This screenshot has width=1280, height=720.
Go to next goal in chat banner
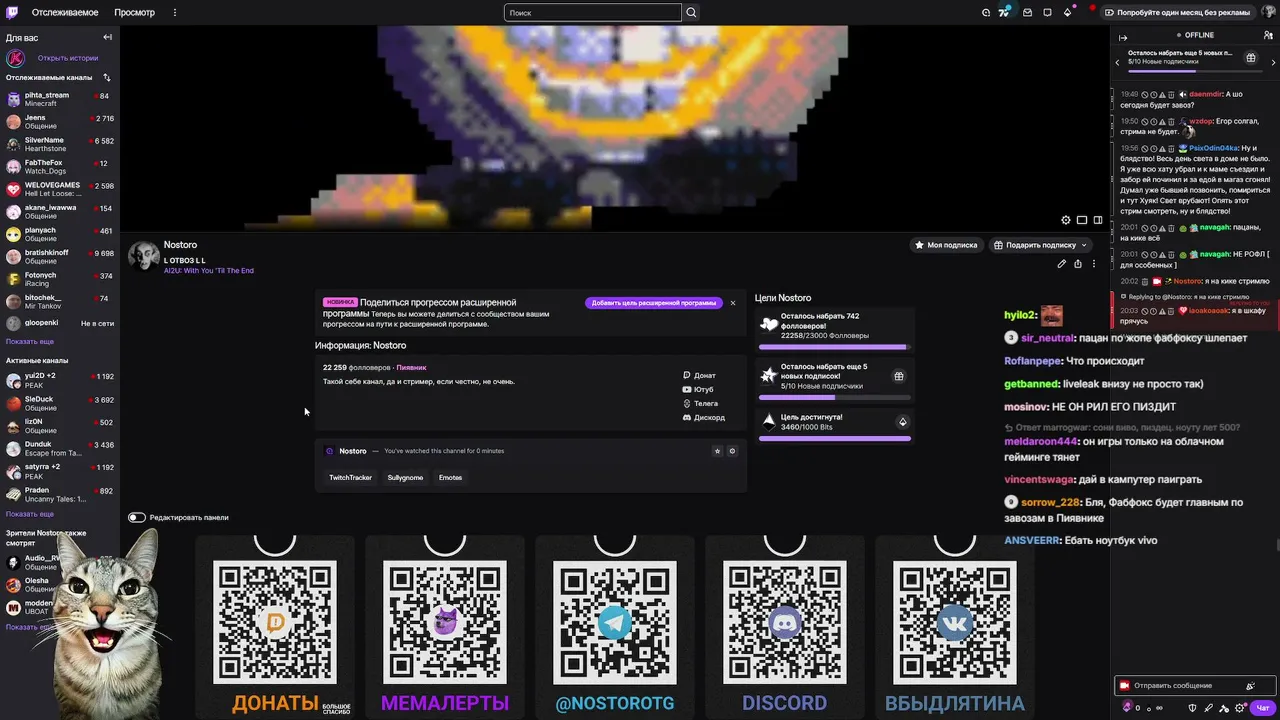1272,63
